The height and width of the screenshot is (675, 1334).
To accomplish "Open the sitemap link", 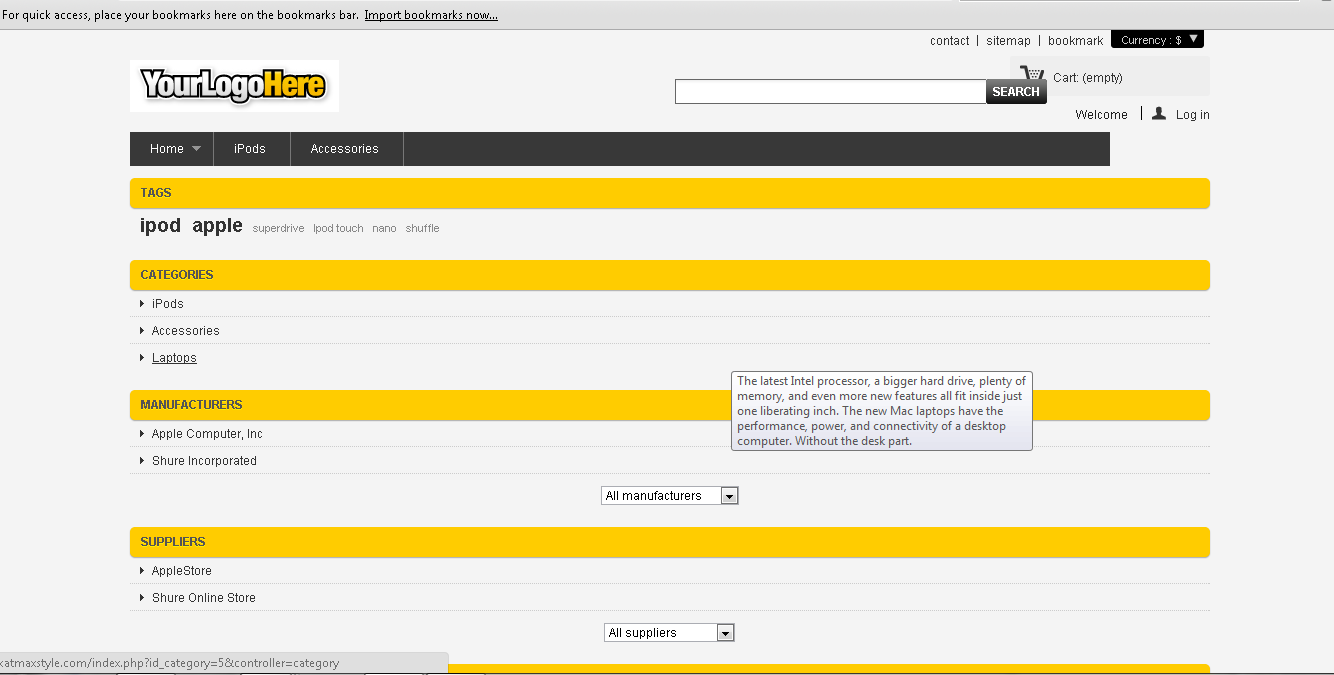I will coord(1008,41).
